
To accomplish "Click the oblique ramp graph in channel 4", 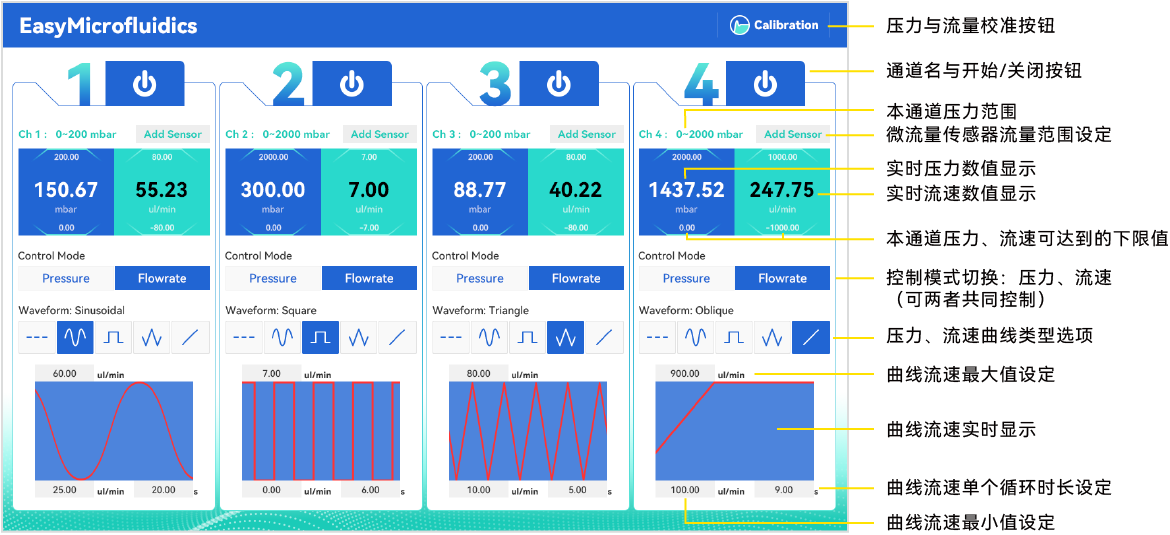I will tap(734, 431).
